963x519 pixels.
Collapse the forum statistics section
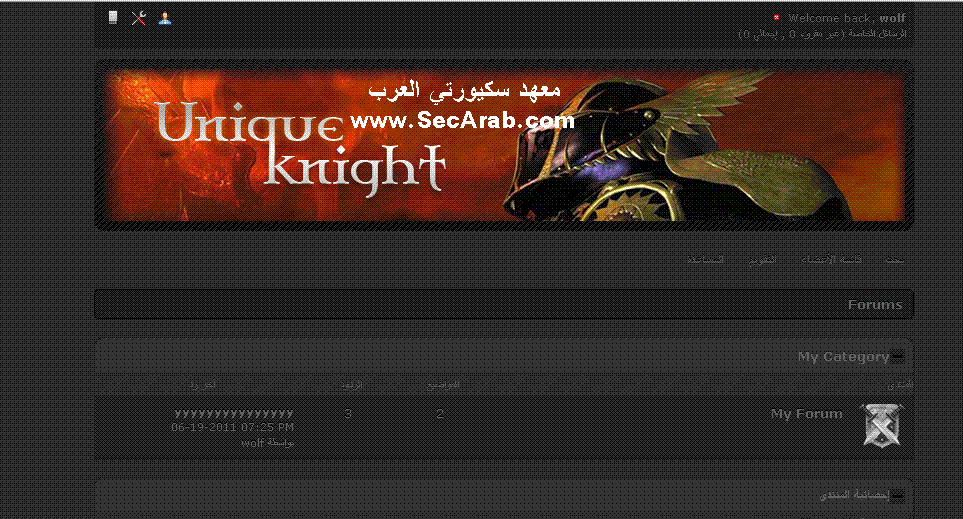(897, 496)
